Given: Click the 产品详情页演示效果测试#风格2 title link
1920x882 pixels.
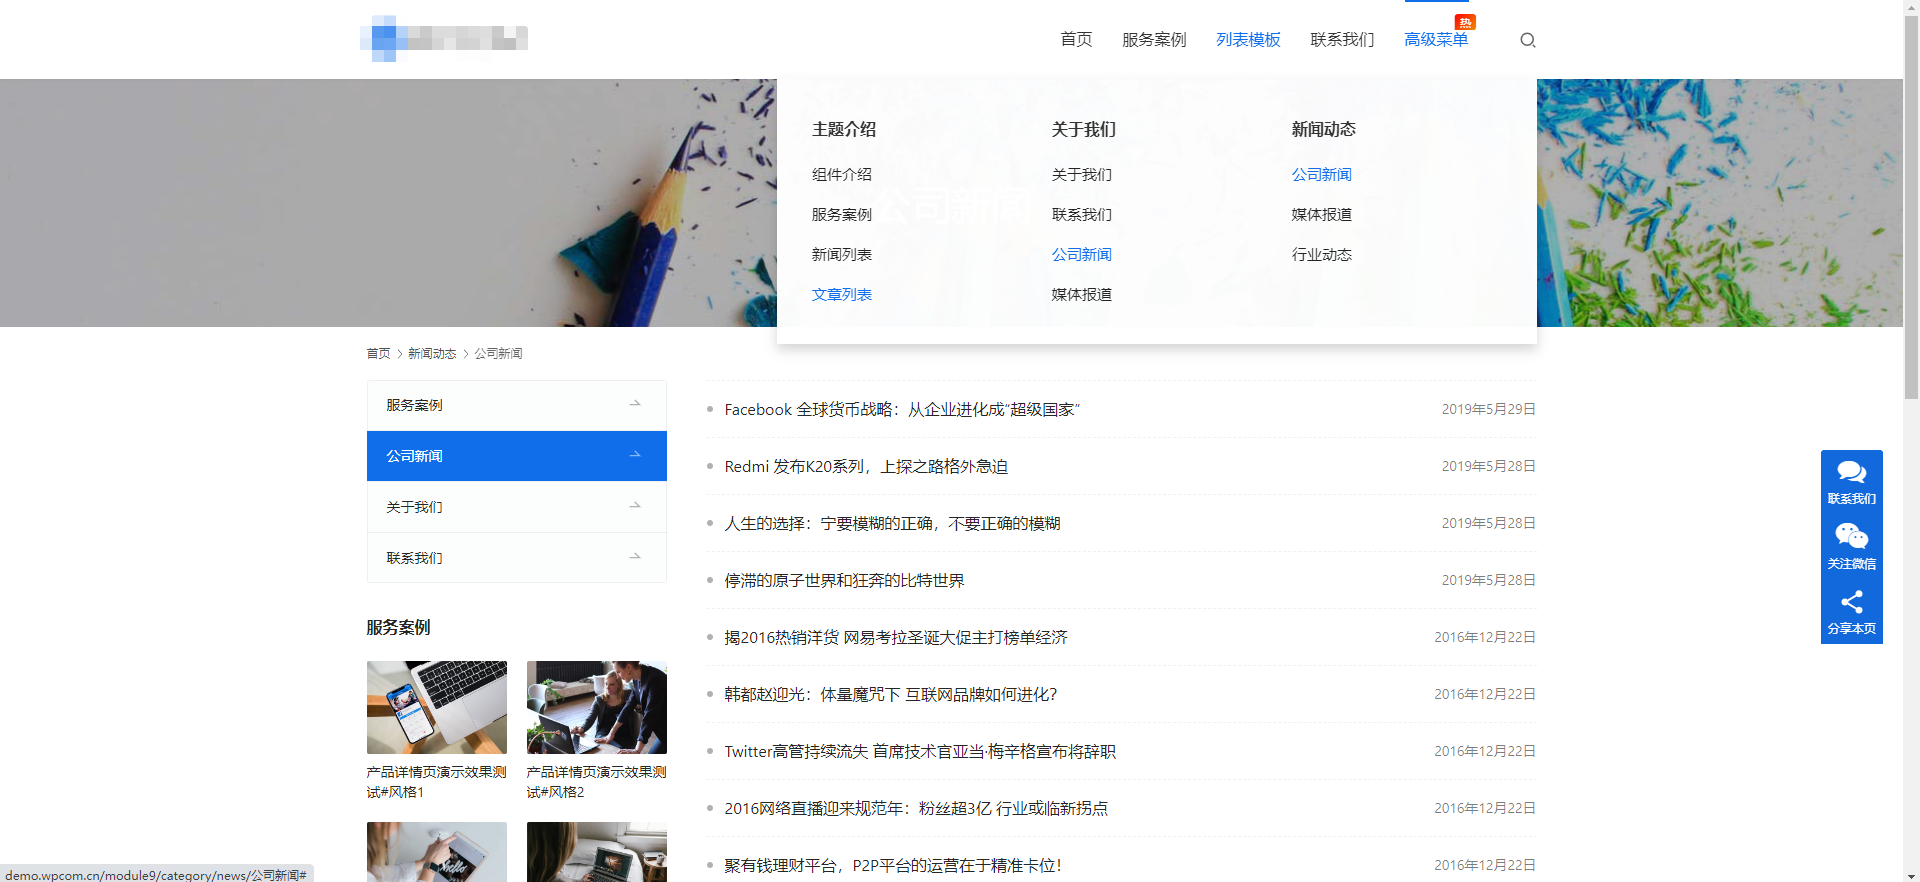Looking at the screenshot, I should (x=597, y=782).
